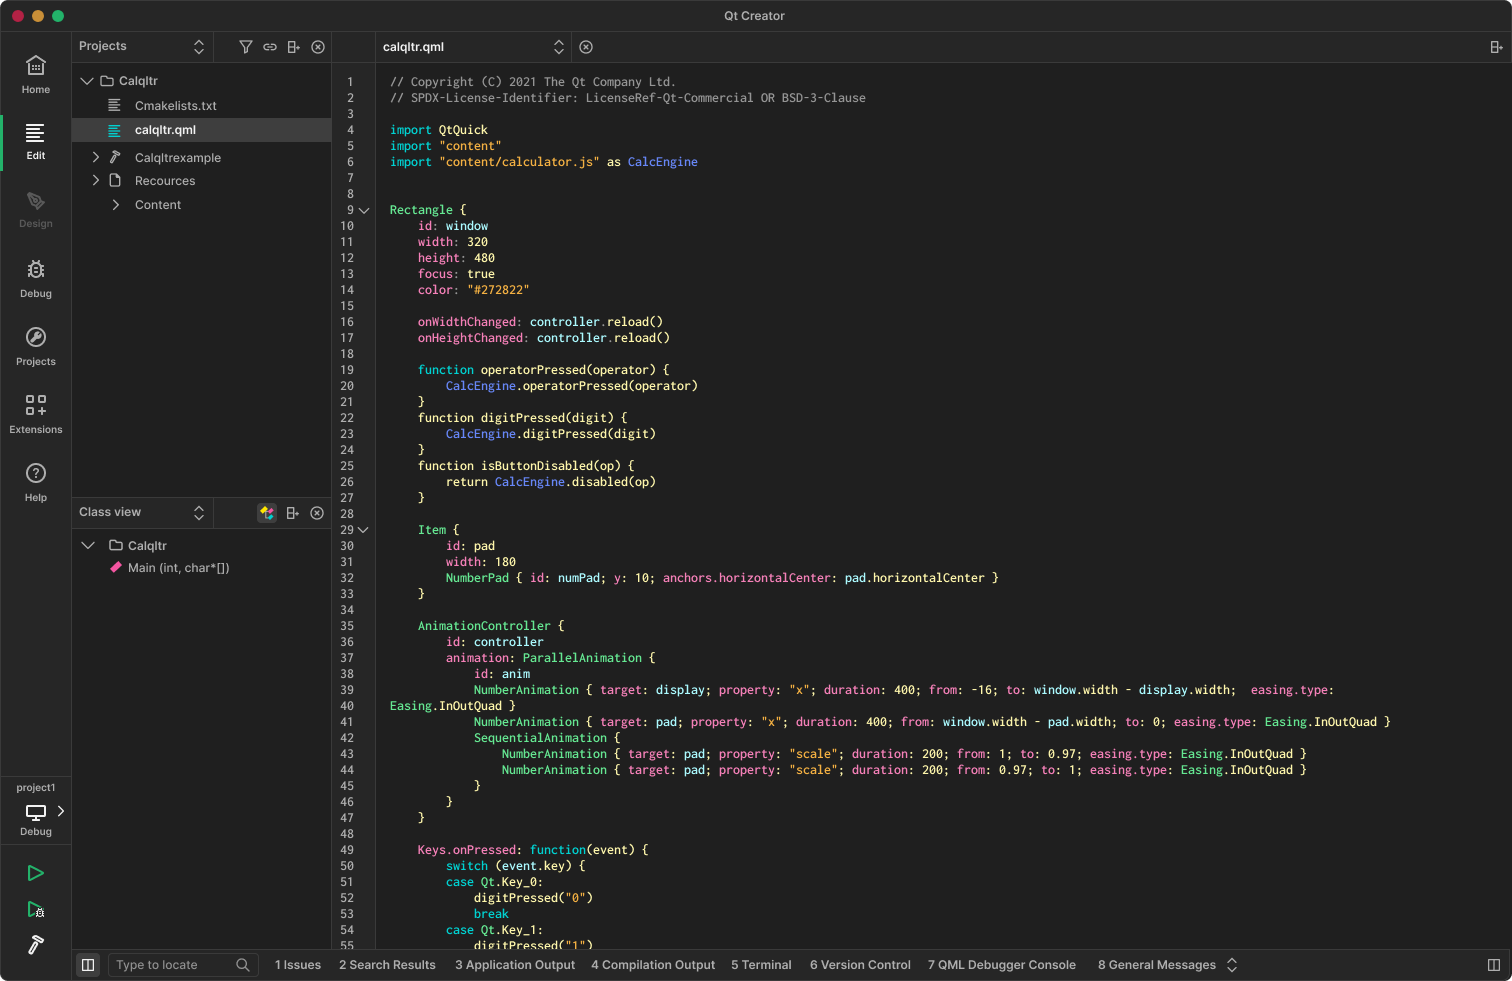The width and height of the screenshot is (1512, 981).
Task: Open the Terminal pane tab
Action: click(x=761, y=965)
